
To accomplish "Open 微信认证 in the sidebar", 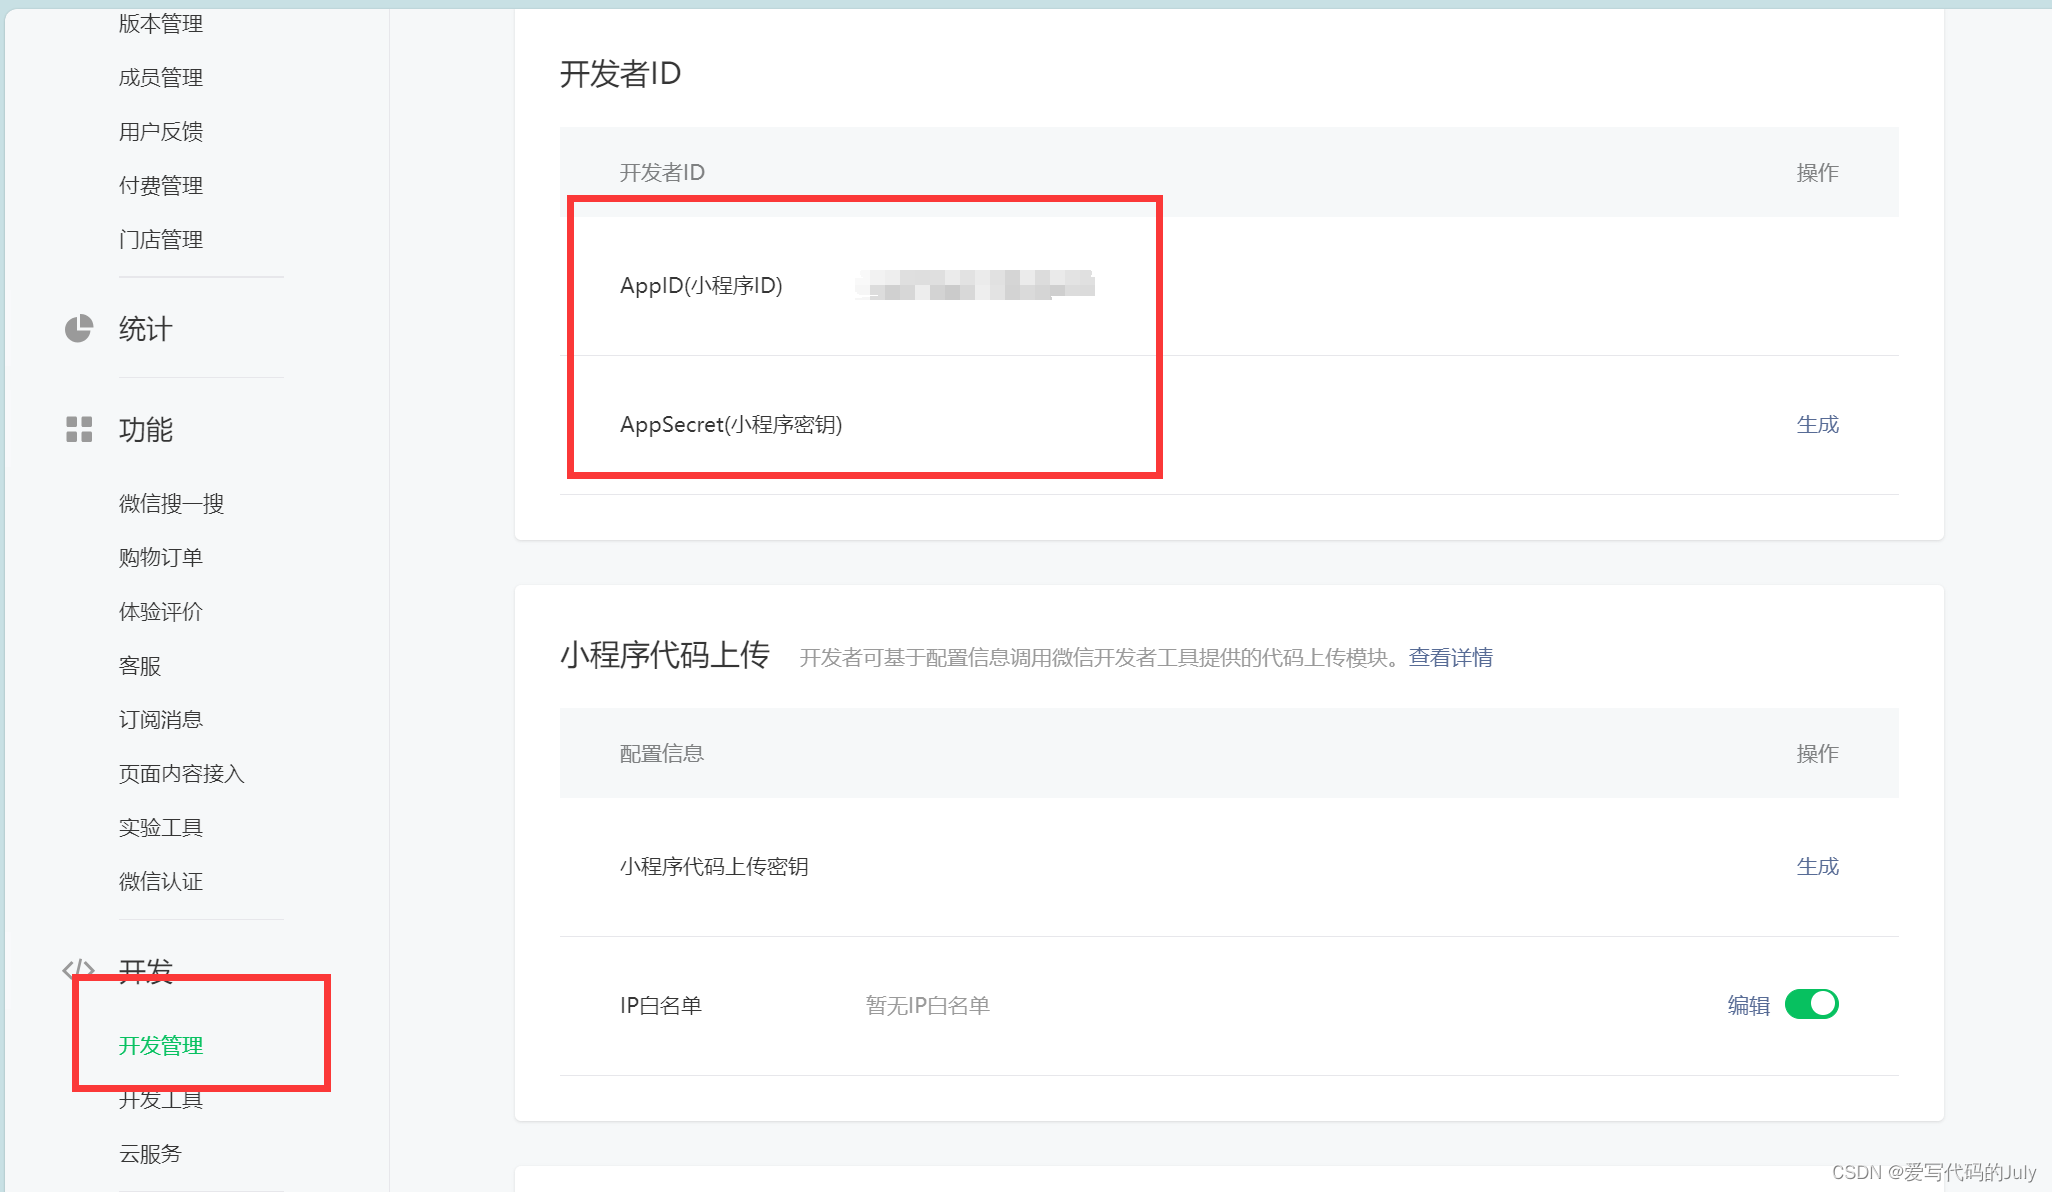I will point(161,882).
